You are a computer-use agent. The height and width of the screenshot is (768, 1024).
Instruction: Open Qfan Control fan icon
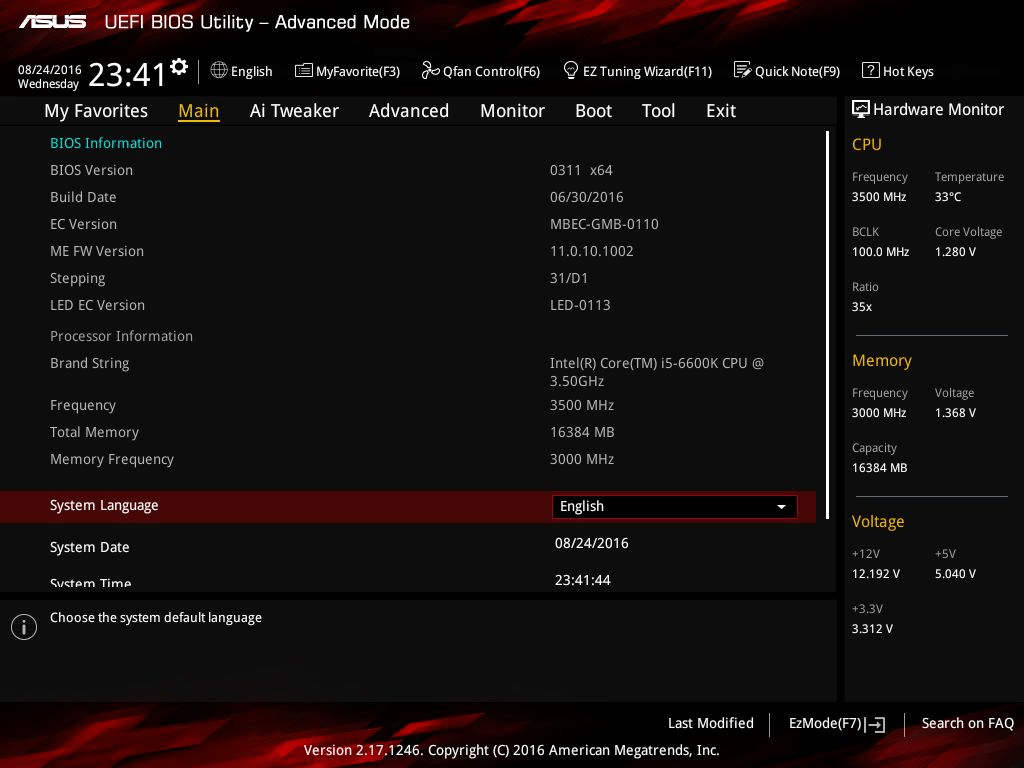430,71
